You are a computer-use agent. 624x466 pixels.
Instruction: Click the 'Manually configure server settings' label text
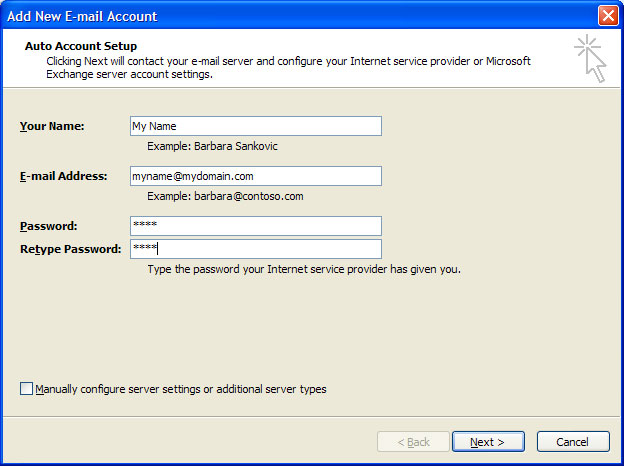pyautogui.click(x=181, y=389)
